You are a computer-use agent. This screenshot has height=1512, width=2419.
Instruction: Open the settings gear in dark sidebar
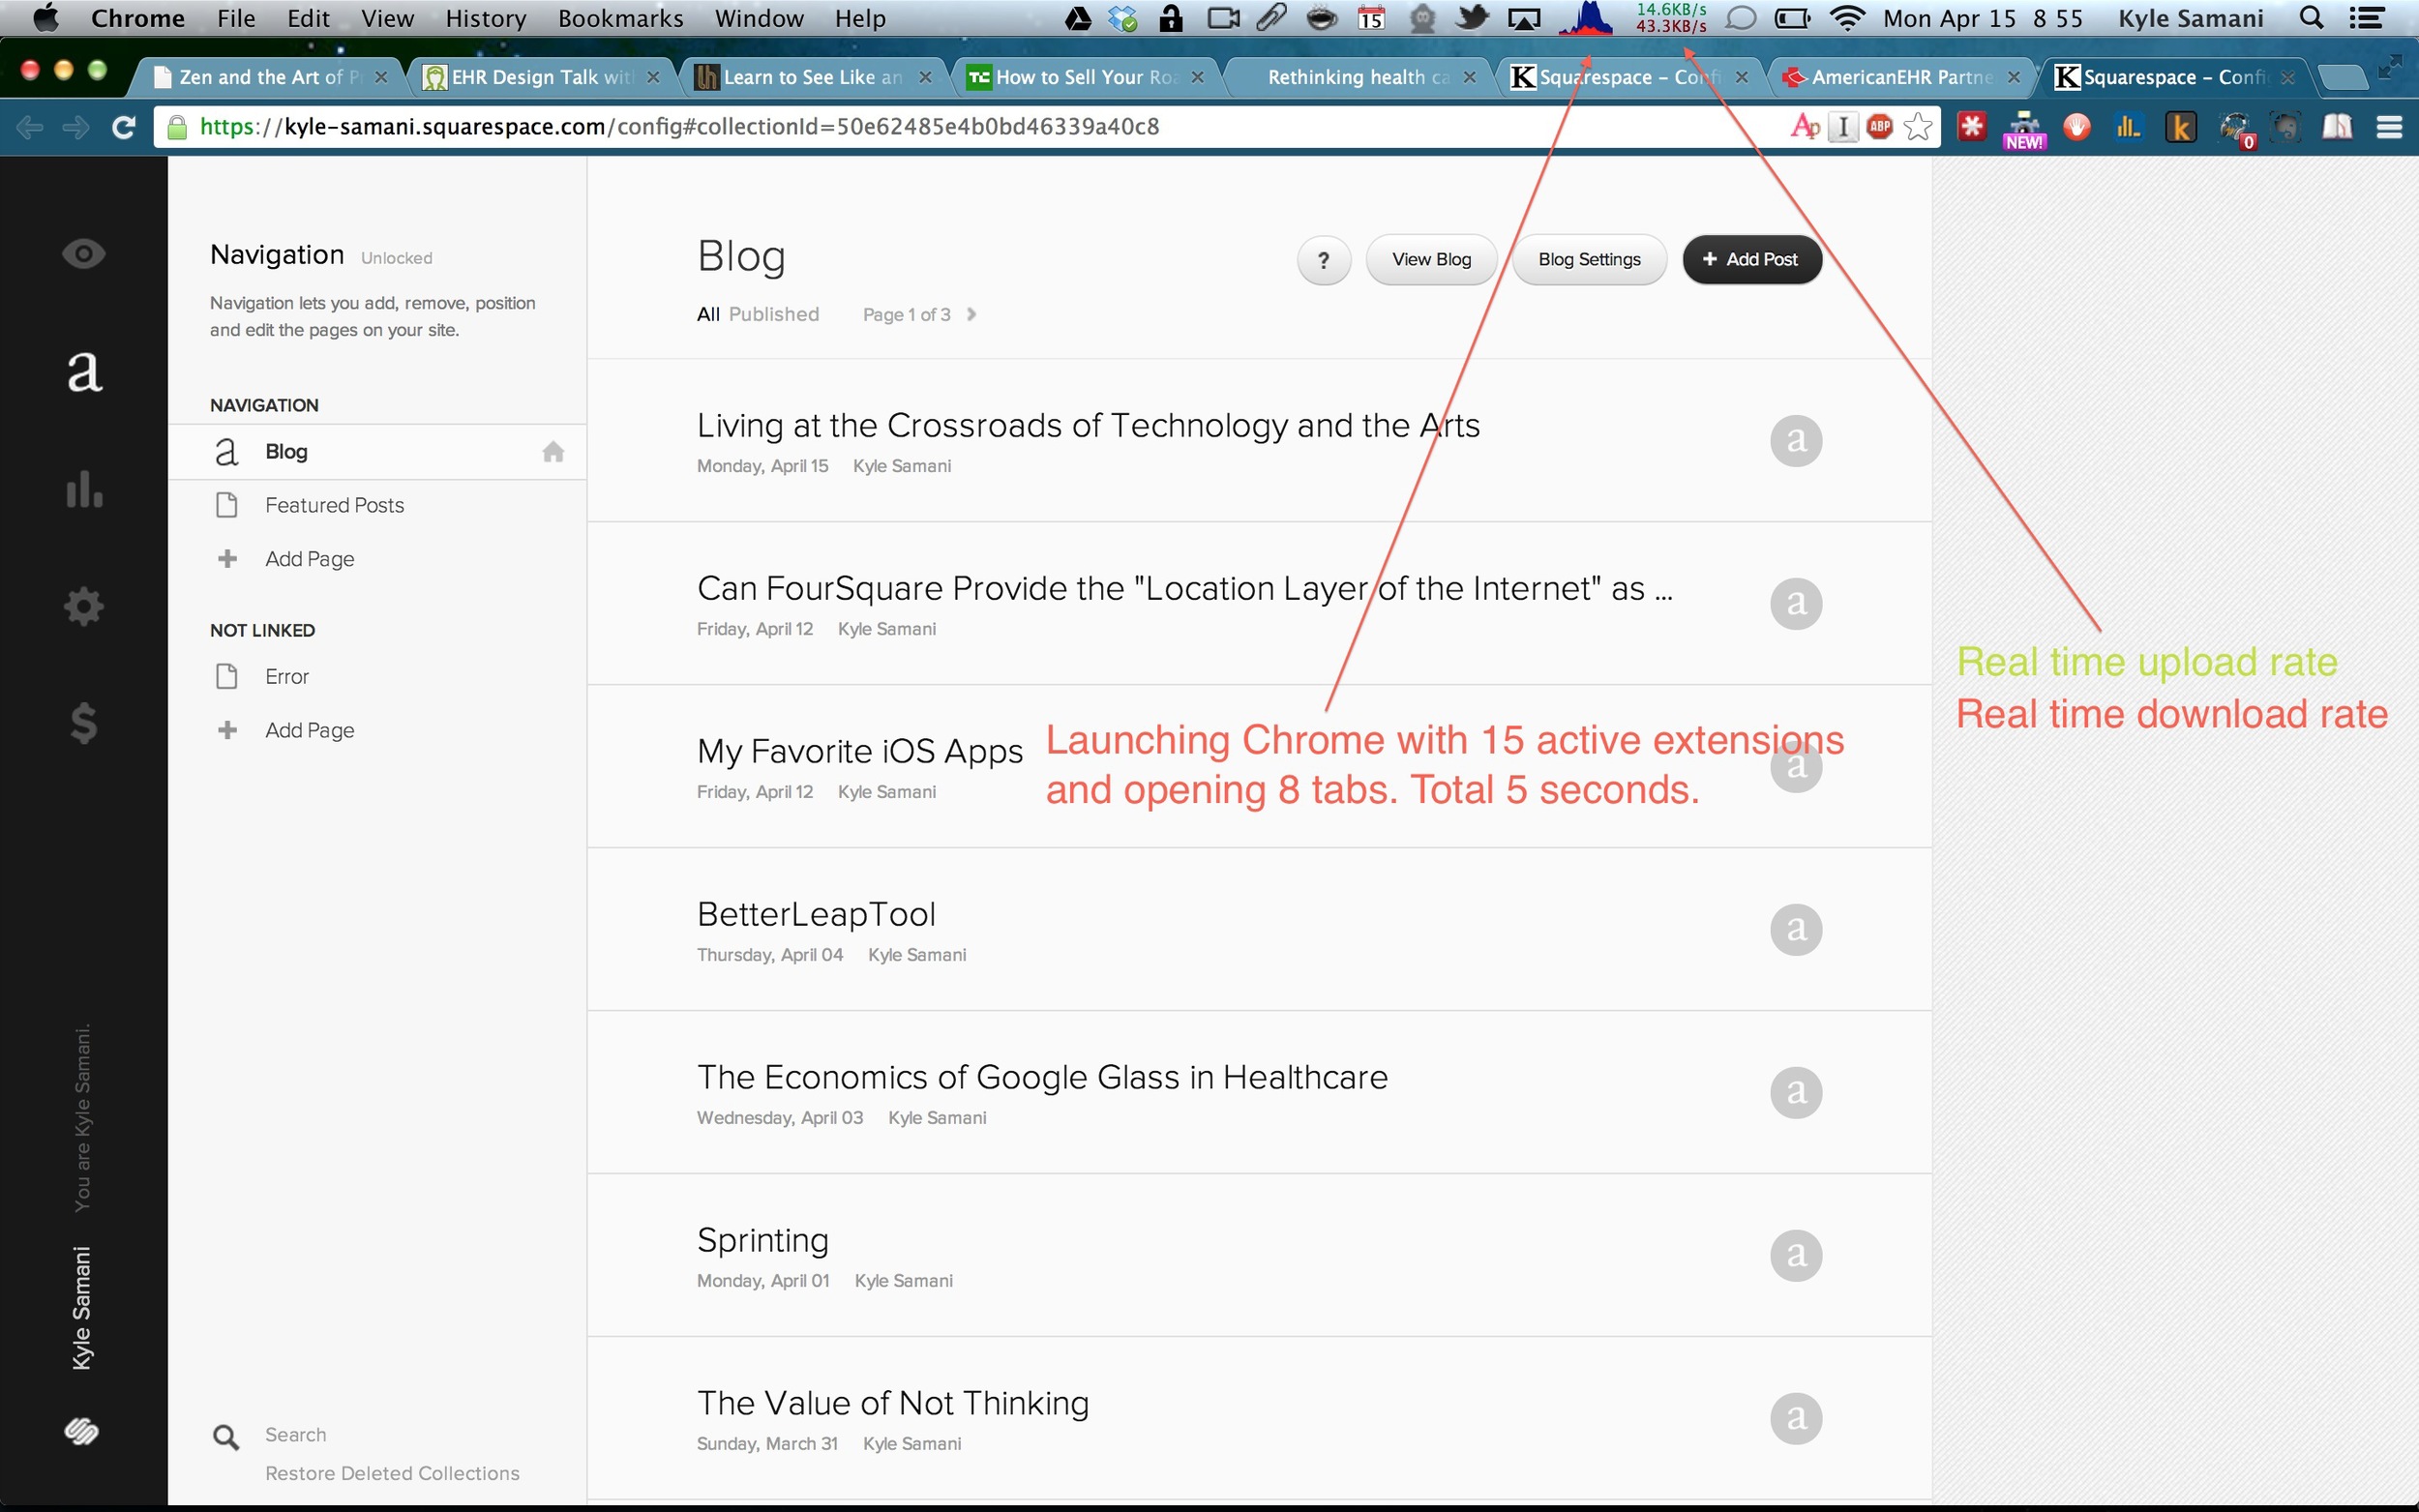[x=83, y=606]
